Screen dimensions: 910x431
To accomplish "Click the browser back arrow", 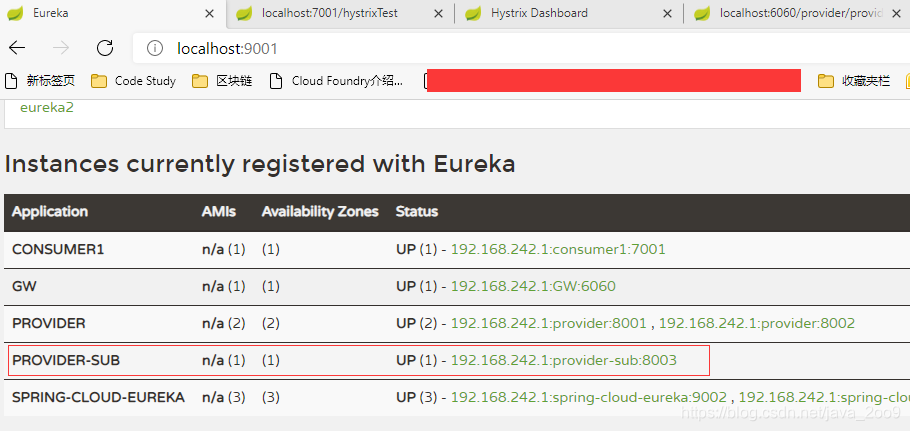I will tap(17, 48).
